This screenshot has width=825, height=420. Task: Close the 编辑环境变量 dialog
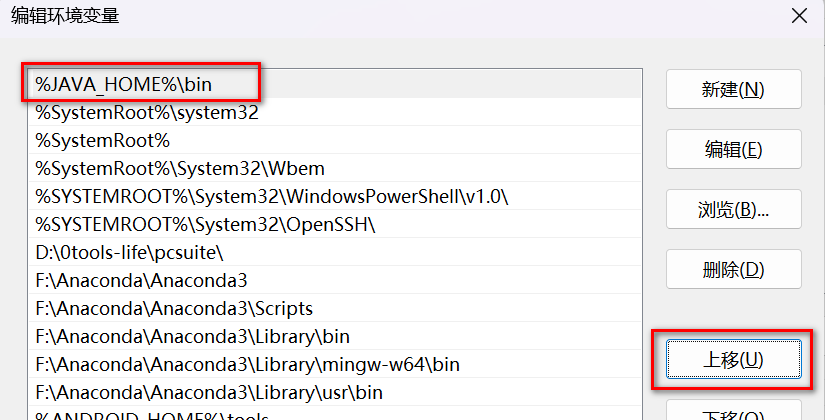[x=799, y=16]
